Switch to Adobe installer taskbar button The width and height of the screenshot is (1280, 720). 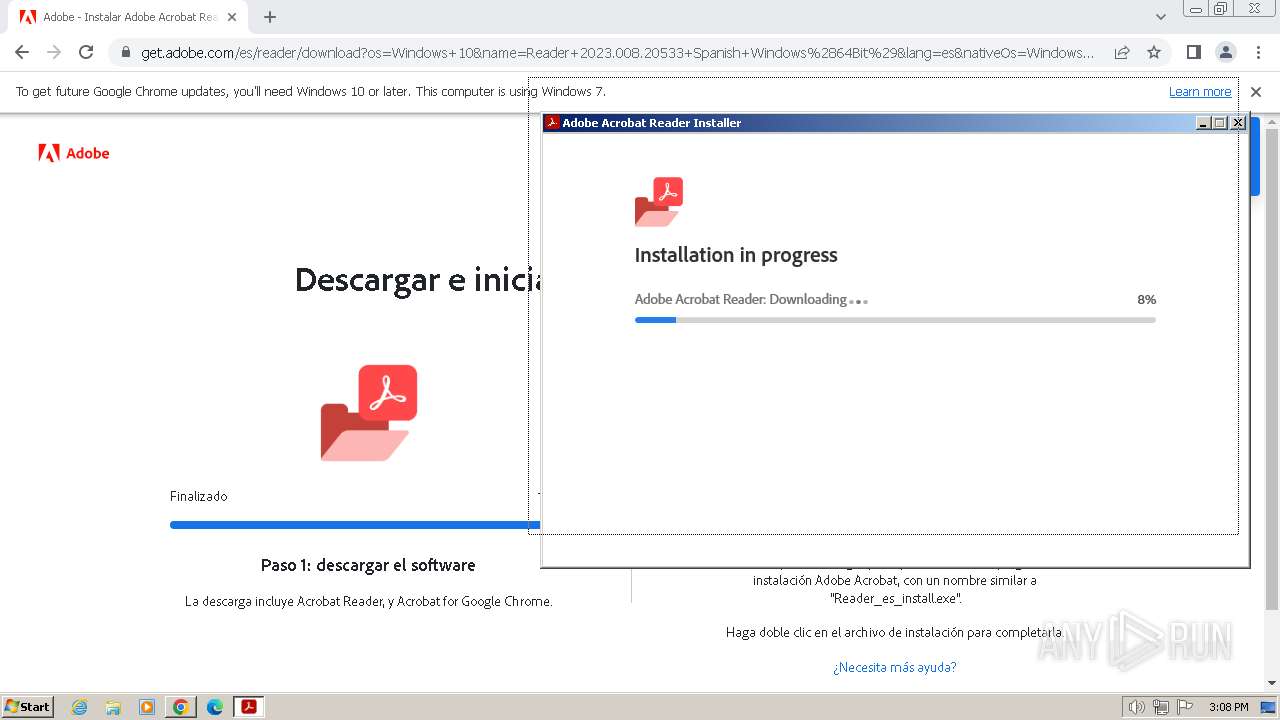click(x=249, y=707)
